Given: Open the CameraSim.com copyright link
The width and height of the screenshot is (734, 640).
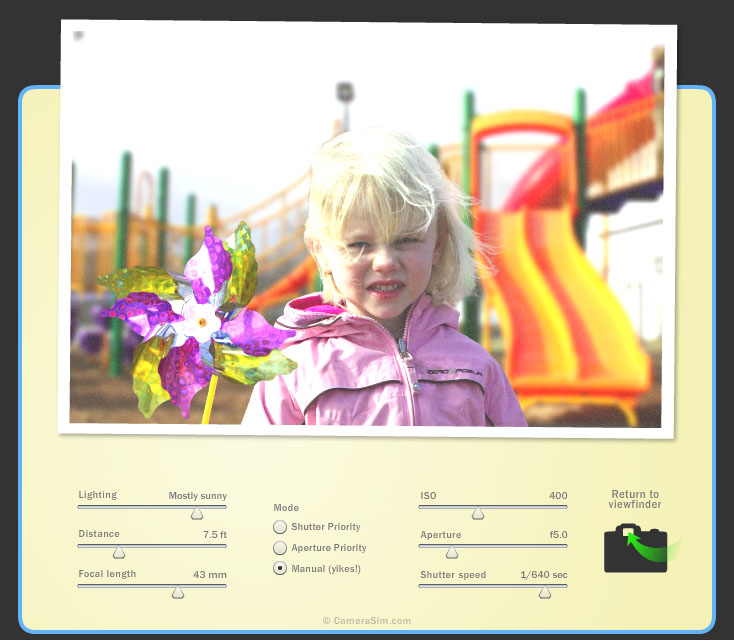Looking at the screenshot, I should pos(366,621).
